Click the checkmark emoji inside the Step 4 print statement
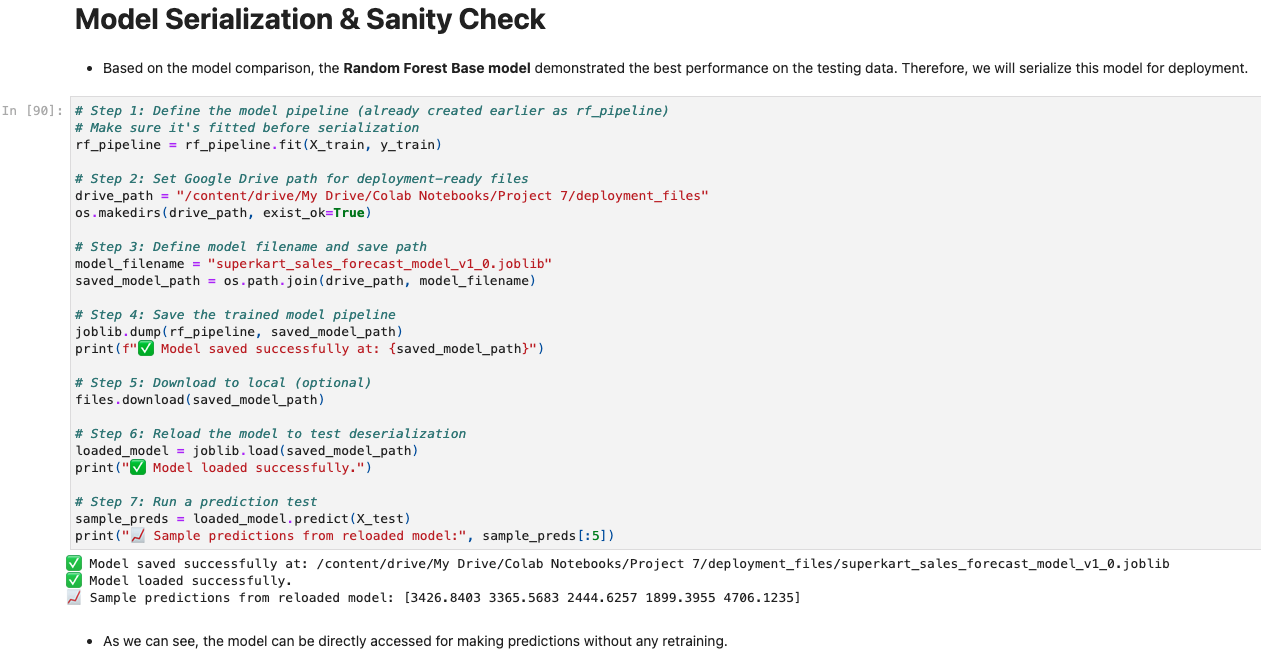 pos(145,348)
